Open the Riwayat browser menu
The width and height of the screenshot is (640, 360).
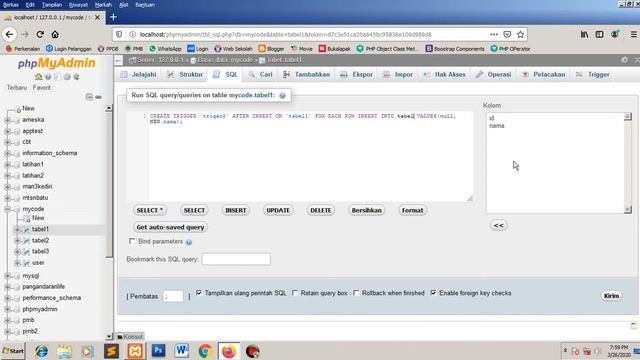pos(78,5)
